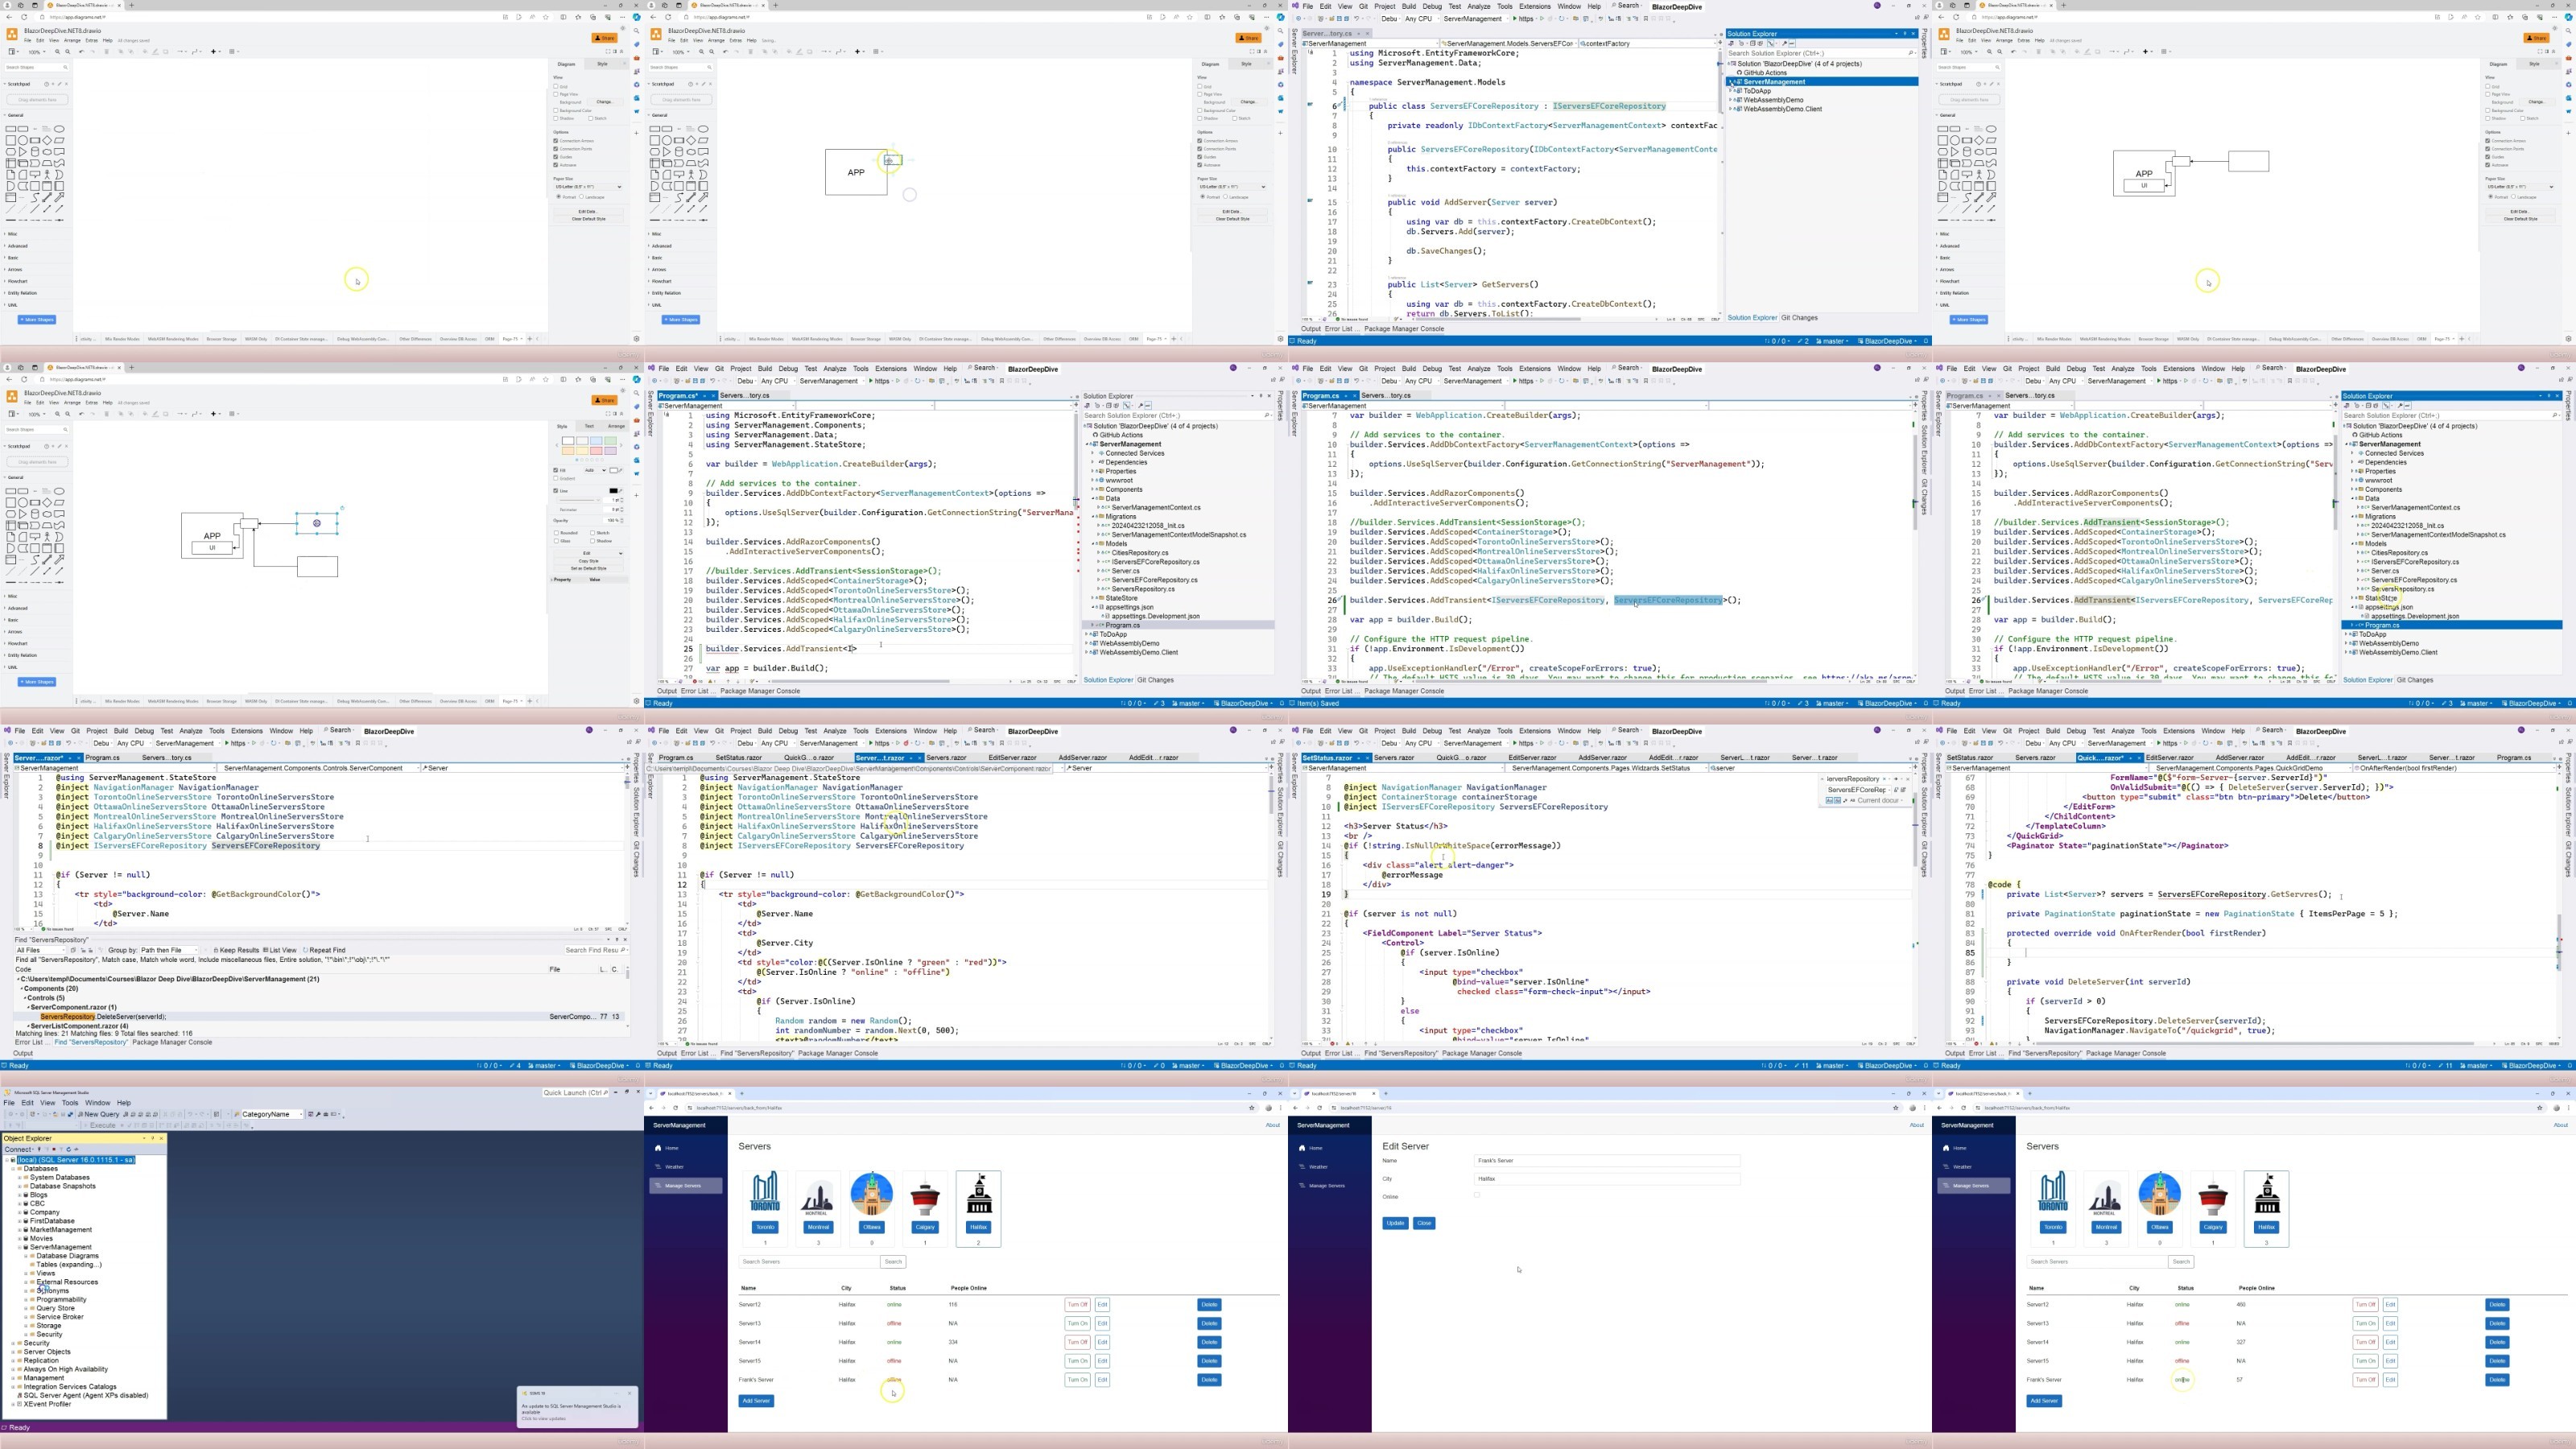2576x1449 pixels.
Task: Open the black line color swatch in the draw.io Style panel
Action: point(614,491)
